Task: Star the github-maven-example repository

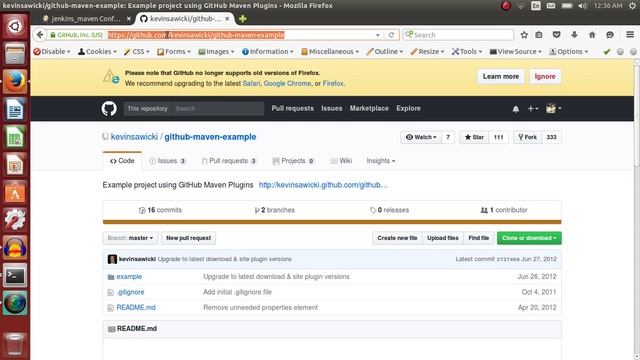Action: pyautogui.click(x=474, y=137)
